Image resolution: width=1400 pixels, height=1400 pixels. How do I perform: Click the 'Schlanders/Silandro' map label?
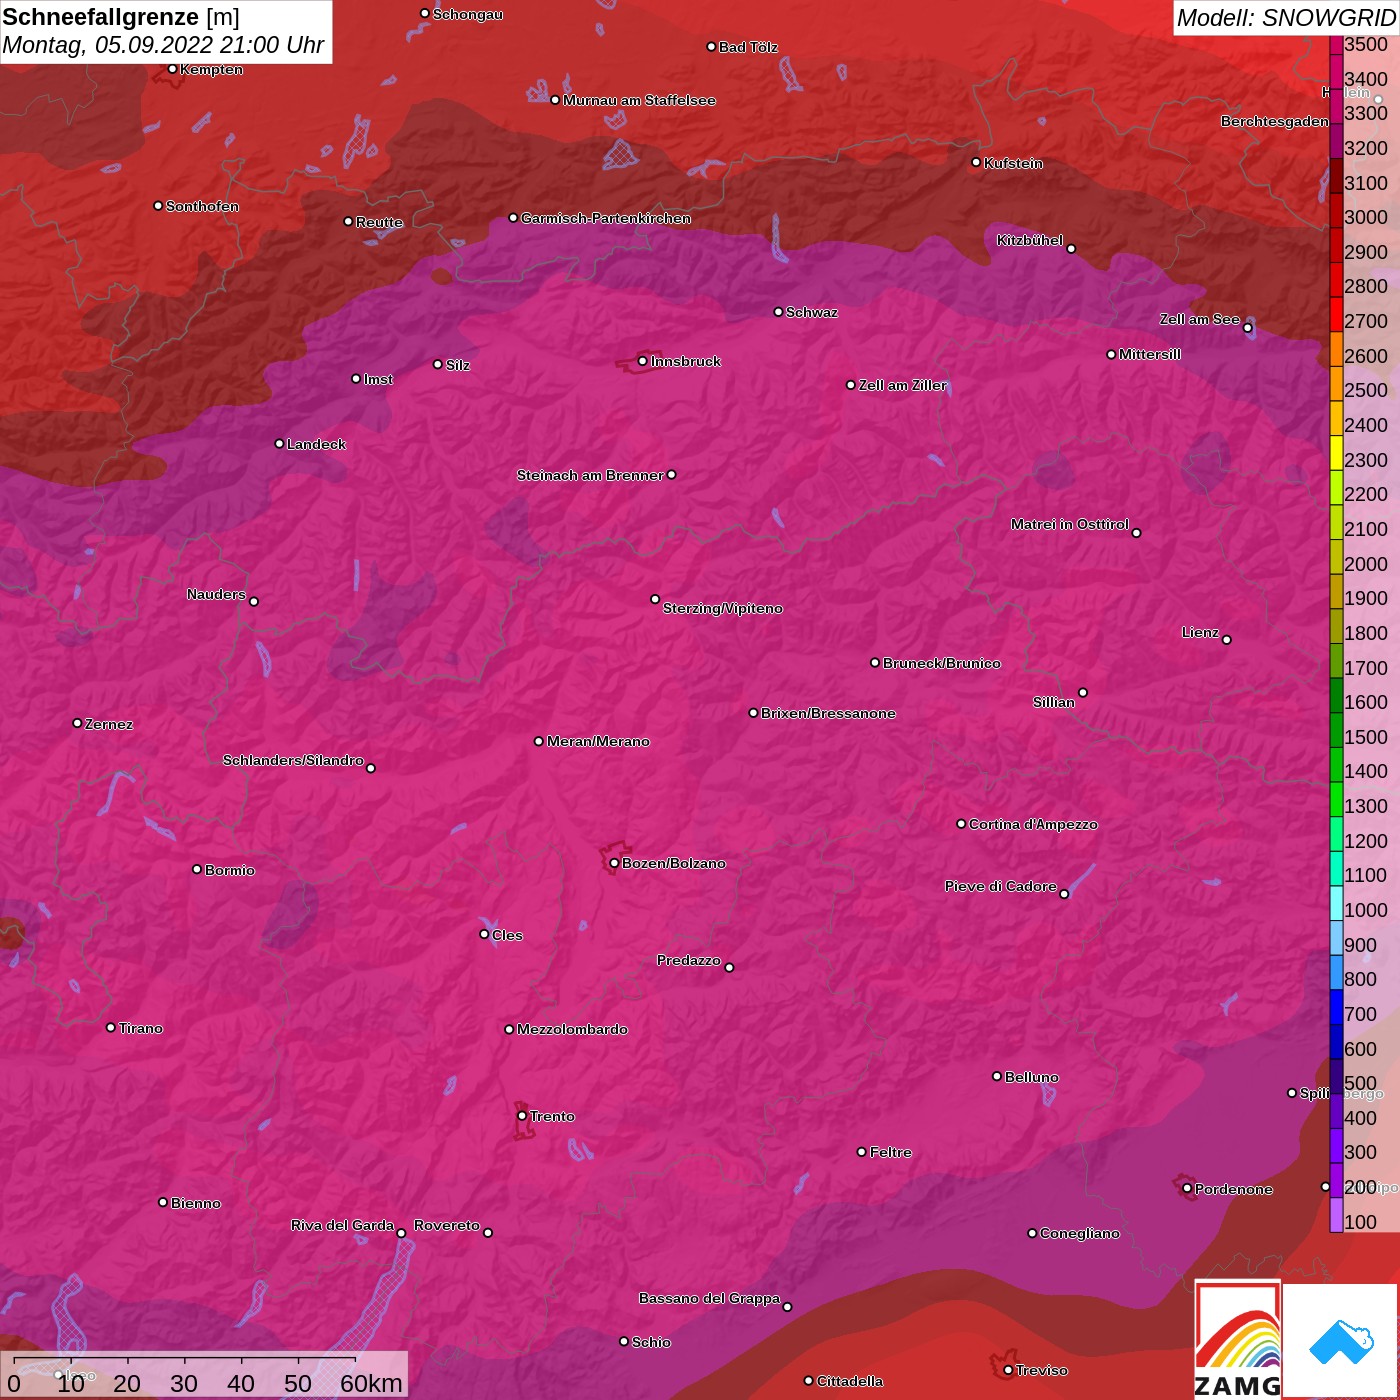pyautogui.click(x=293, y=760)
